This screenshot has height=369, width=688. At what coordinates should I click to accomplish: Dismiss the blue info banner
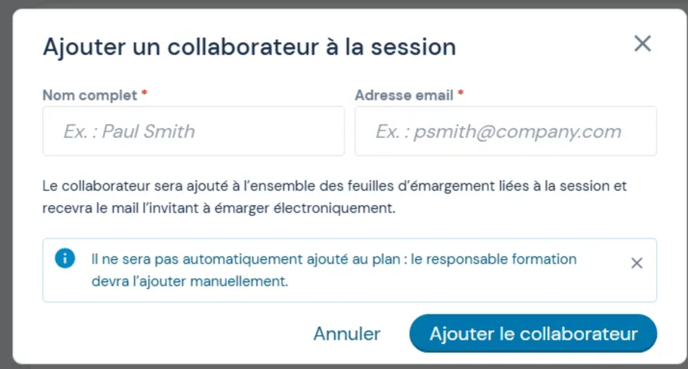tap(637, 263)
